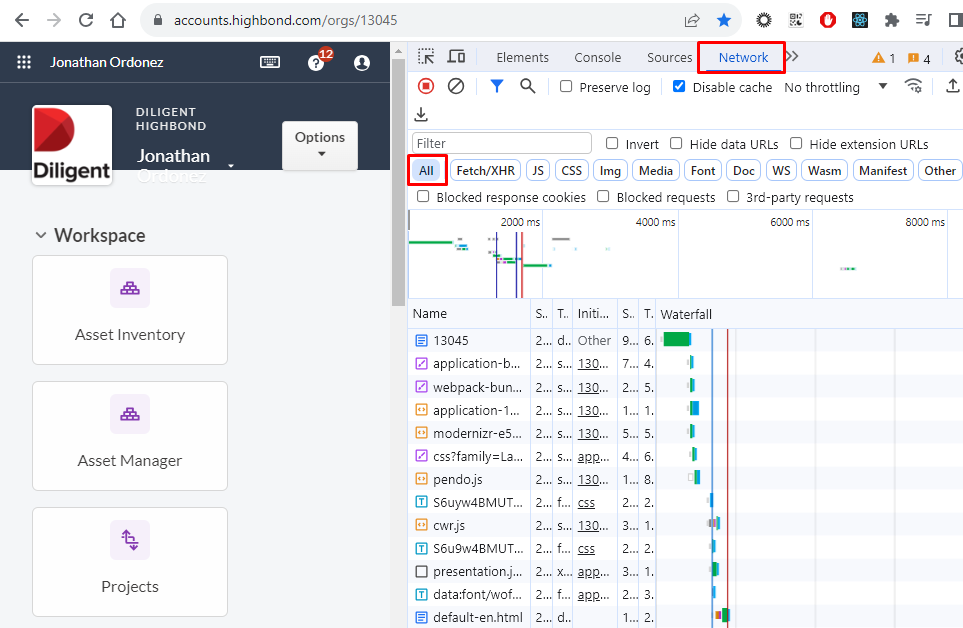Open the React DevTools extension icon

(860, 20)
